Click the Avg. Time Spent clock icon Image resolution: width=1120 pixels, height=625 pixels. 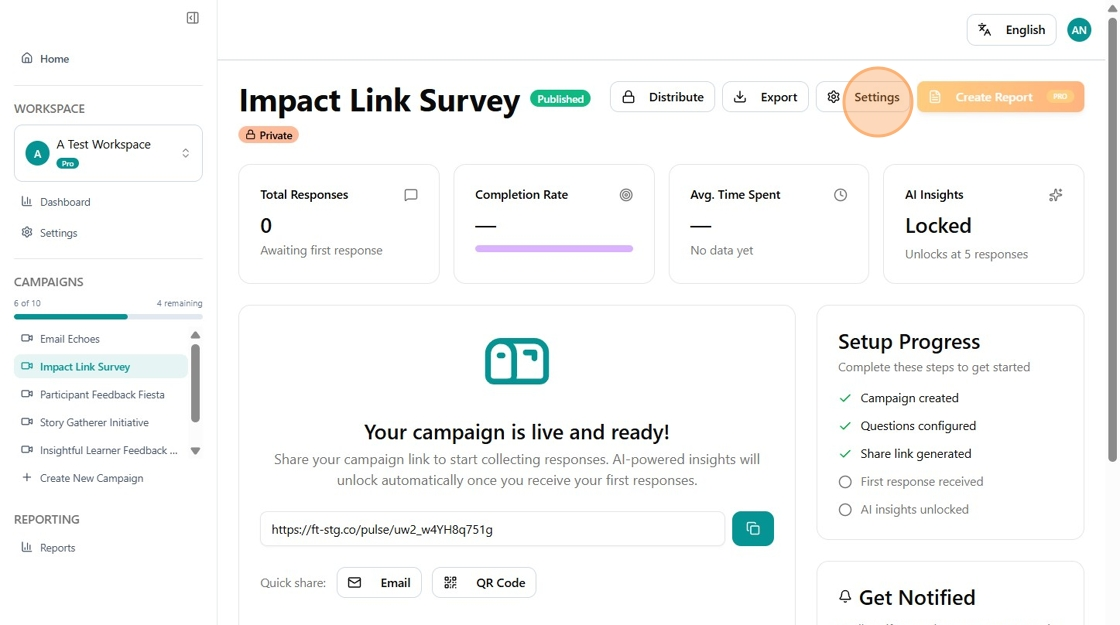(x=841, y=195)
